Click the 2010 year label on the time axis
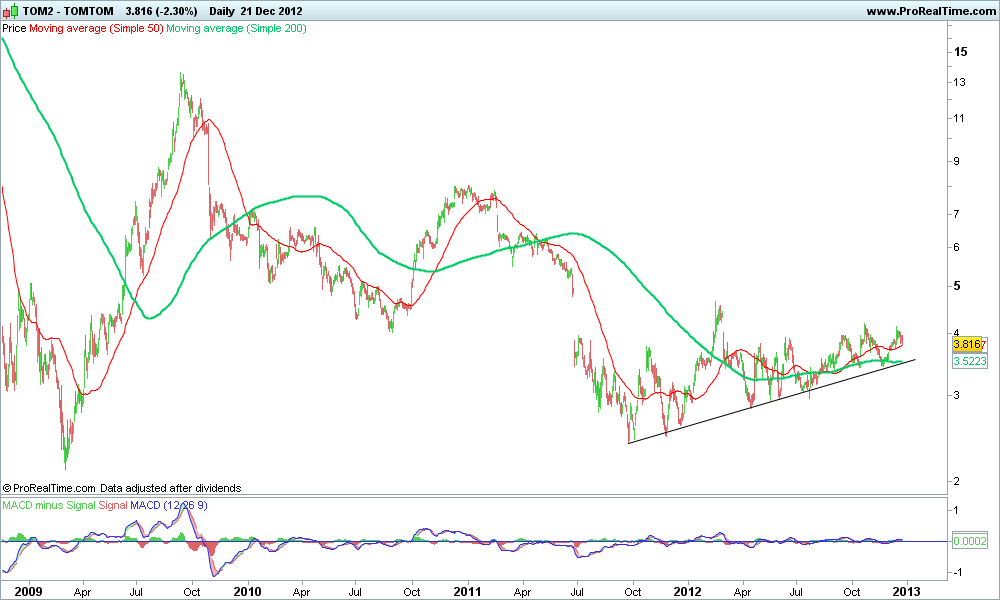 247,592
